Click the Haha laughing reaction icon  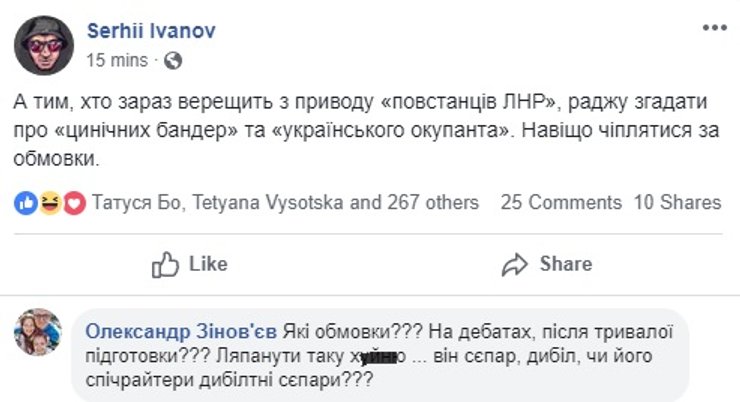pos(48,203)
